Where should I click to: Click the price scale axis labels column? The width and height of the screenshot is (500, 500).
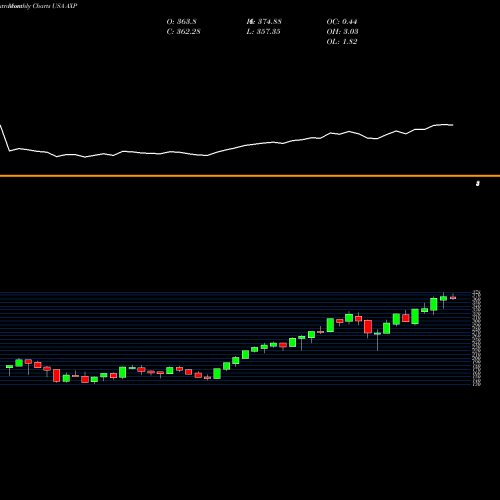[x=477, y=338]
